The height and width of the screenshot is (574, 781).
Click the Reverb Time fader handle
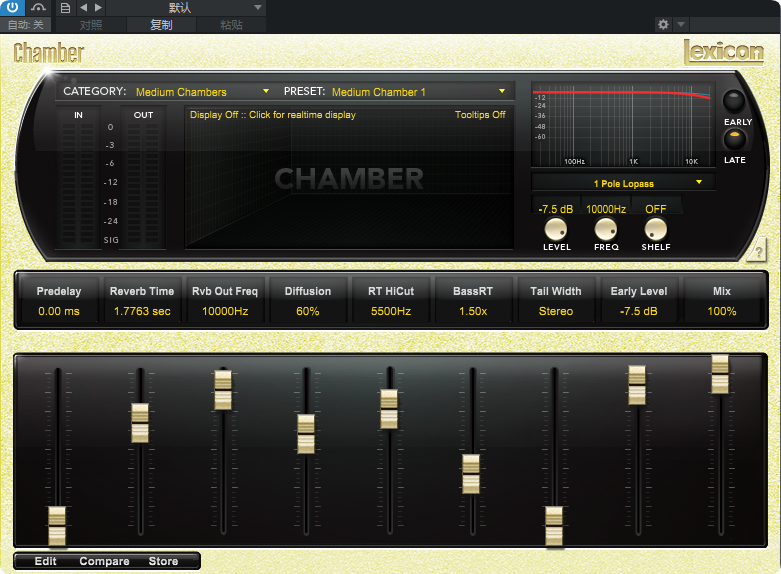point(140,423)
